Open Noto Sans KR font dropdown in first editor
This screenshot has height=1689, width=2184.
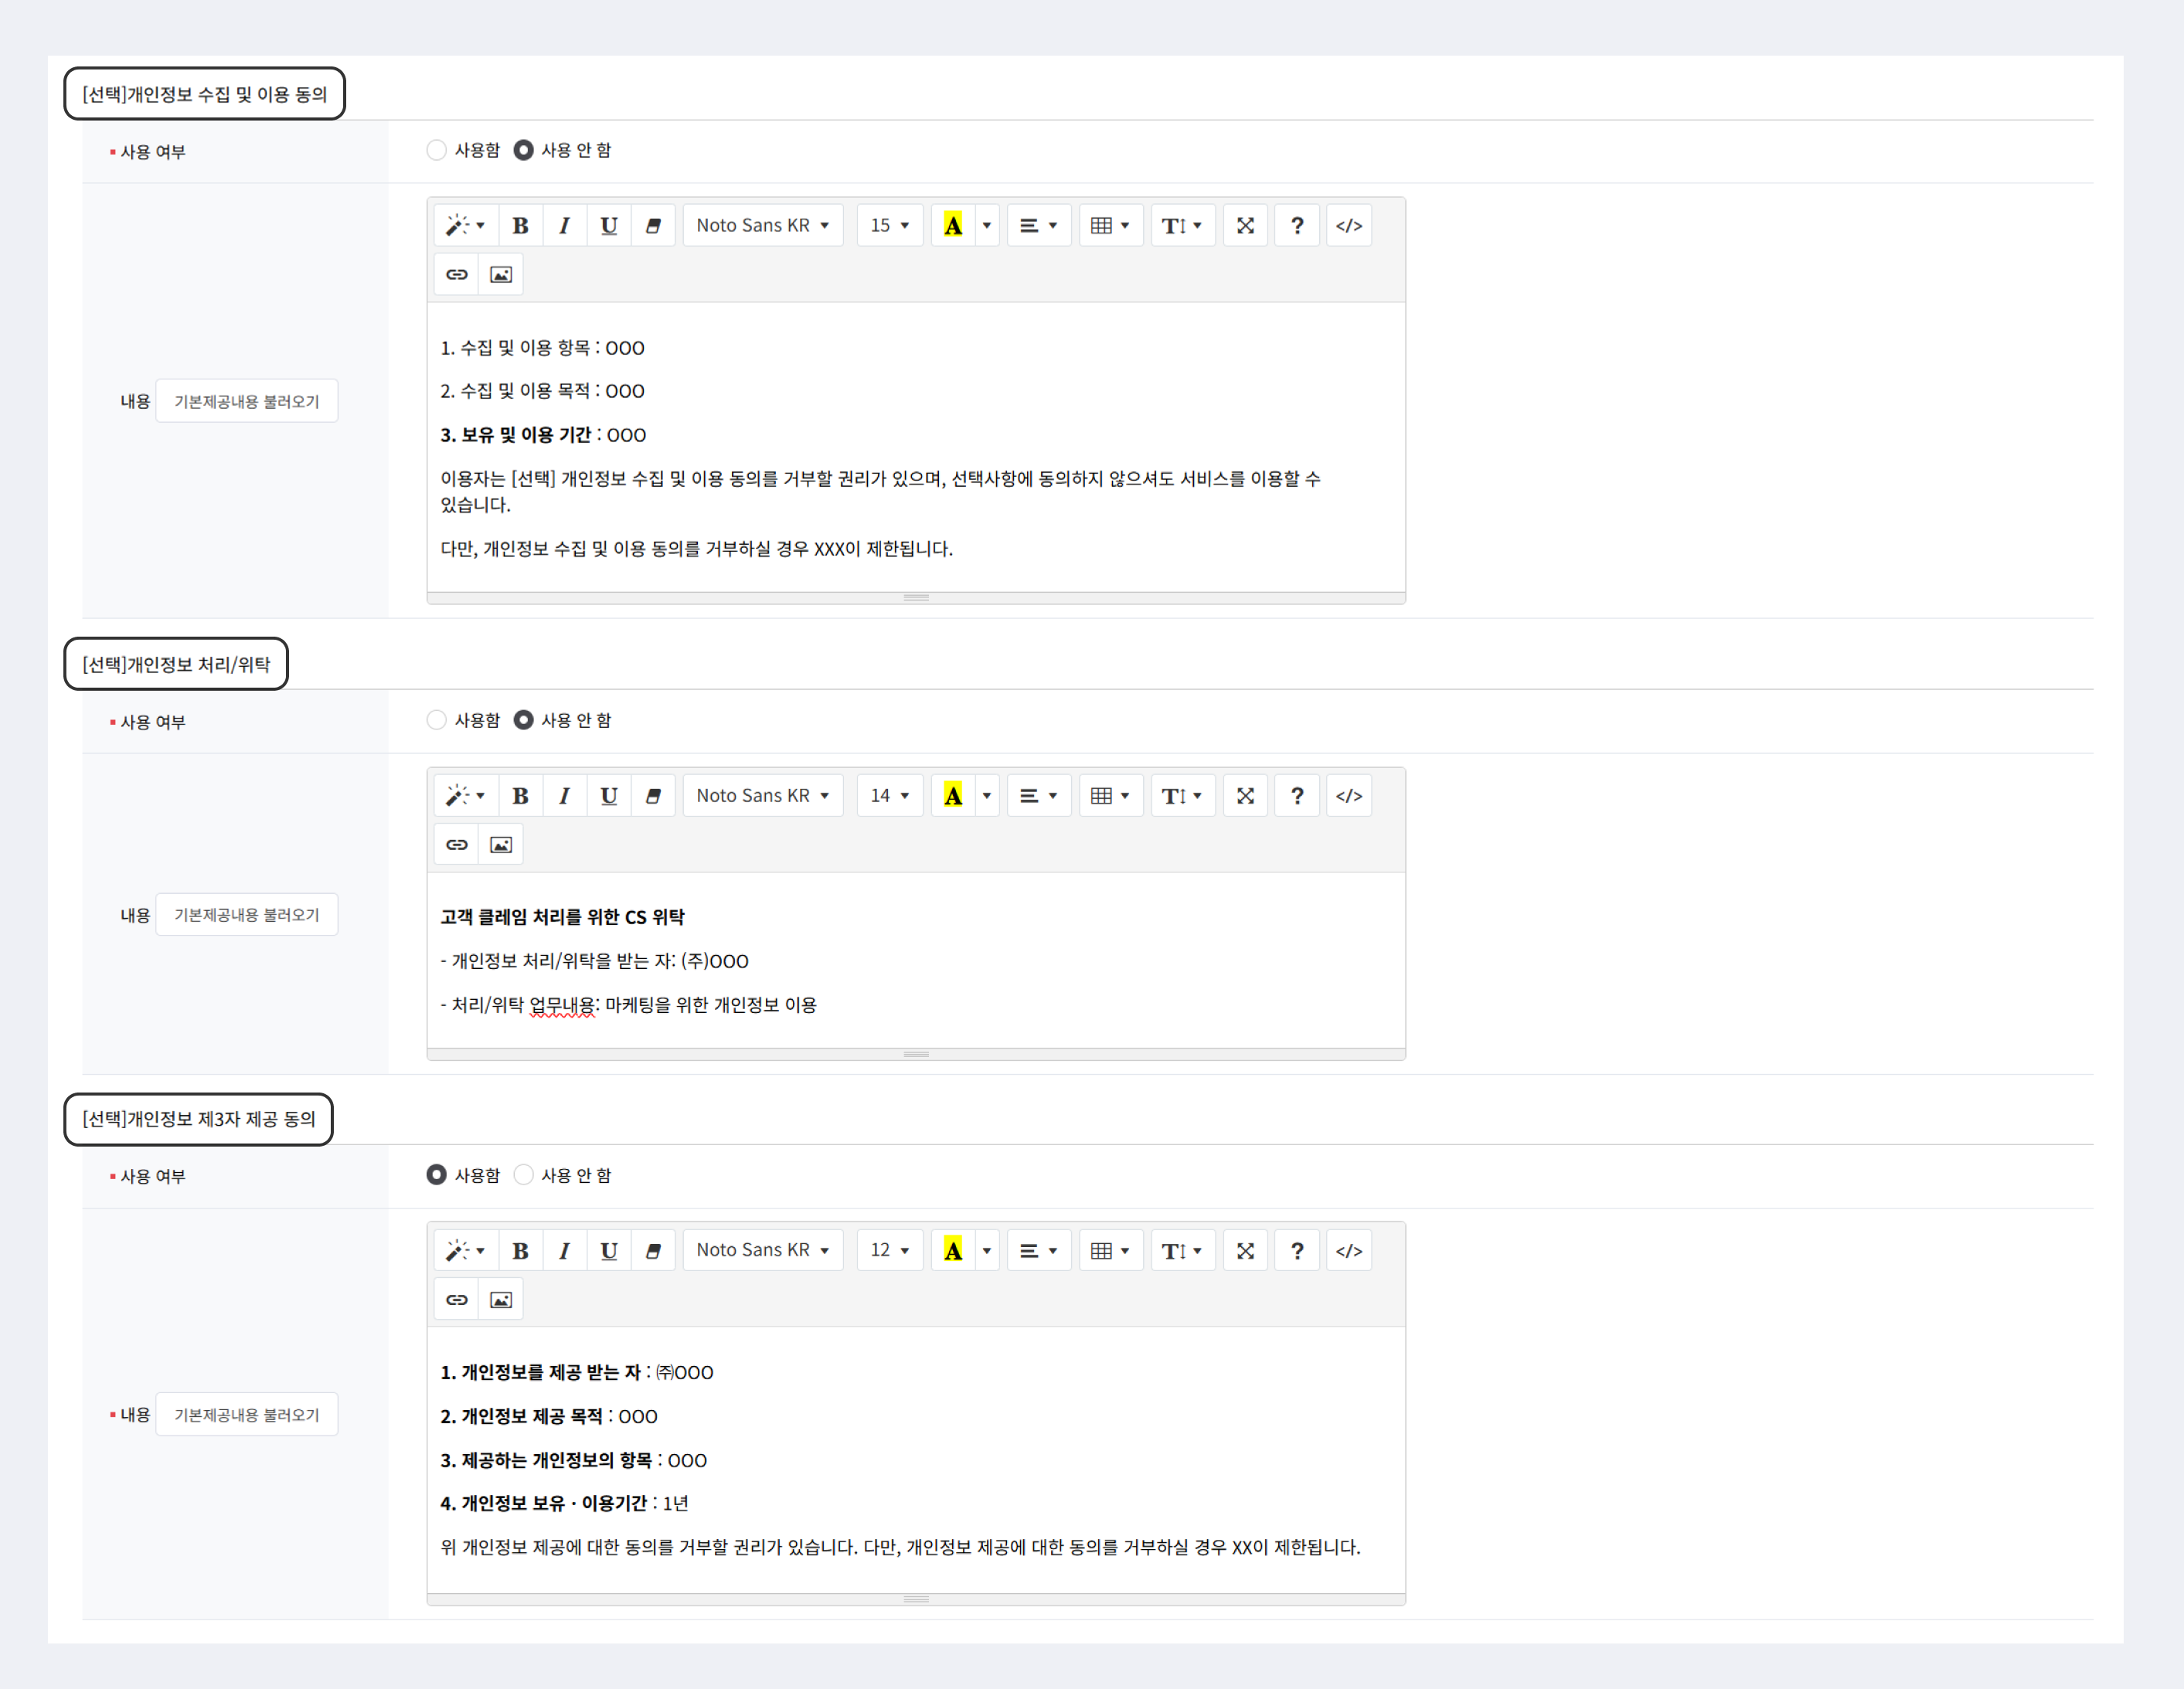pyautogui.click(x=762, y=226)
